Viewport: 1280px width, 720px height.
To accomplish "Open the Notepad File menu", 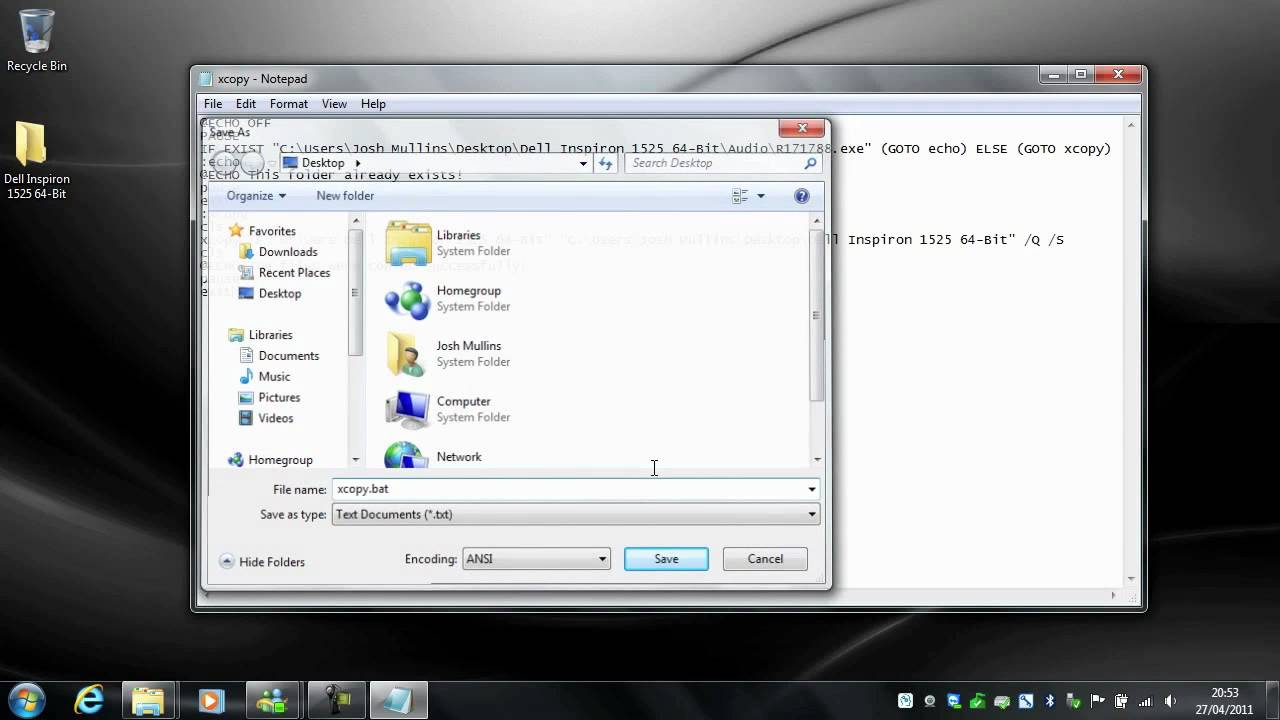I will coord(213,104).
